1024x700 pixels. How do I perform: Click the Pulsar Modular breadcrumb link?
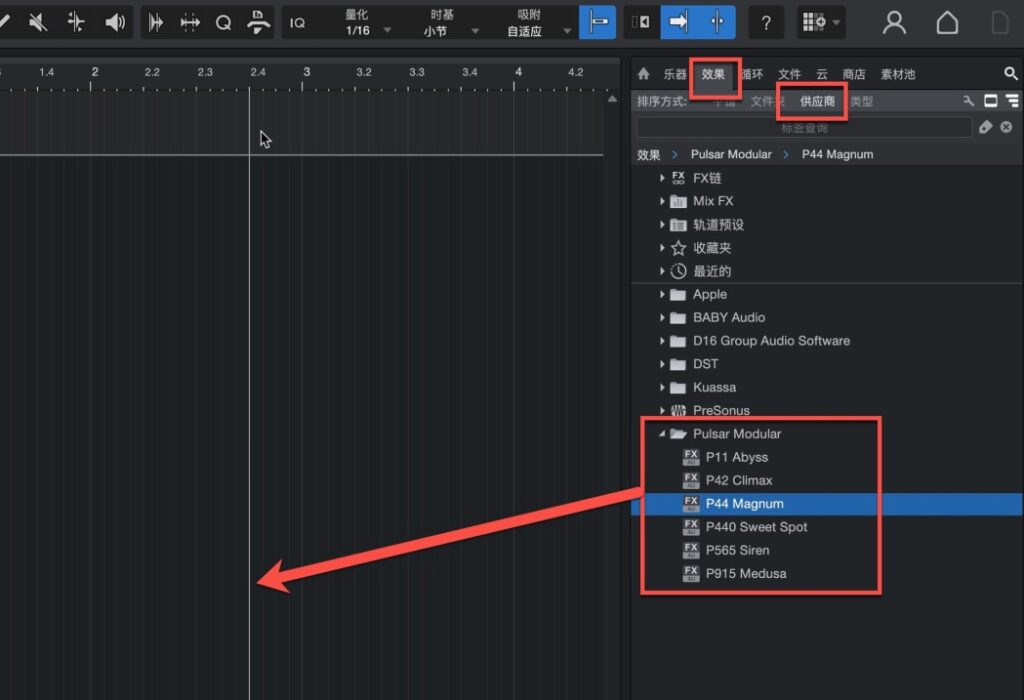[x=729, y=154]
